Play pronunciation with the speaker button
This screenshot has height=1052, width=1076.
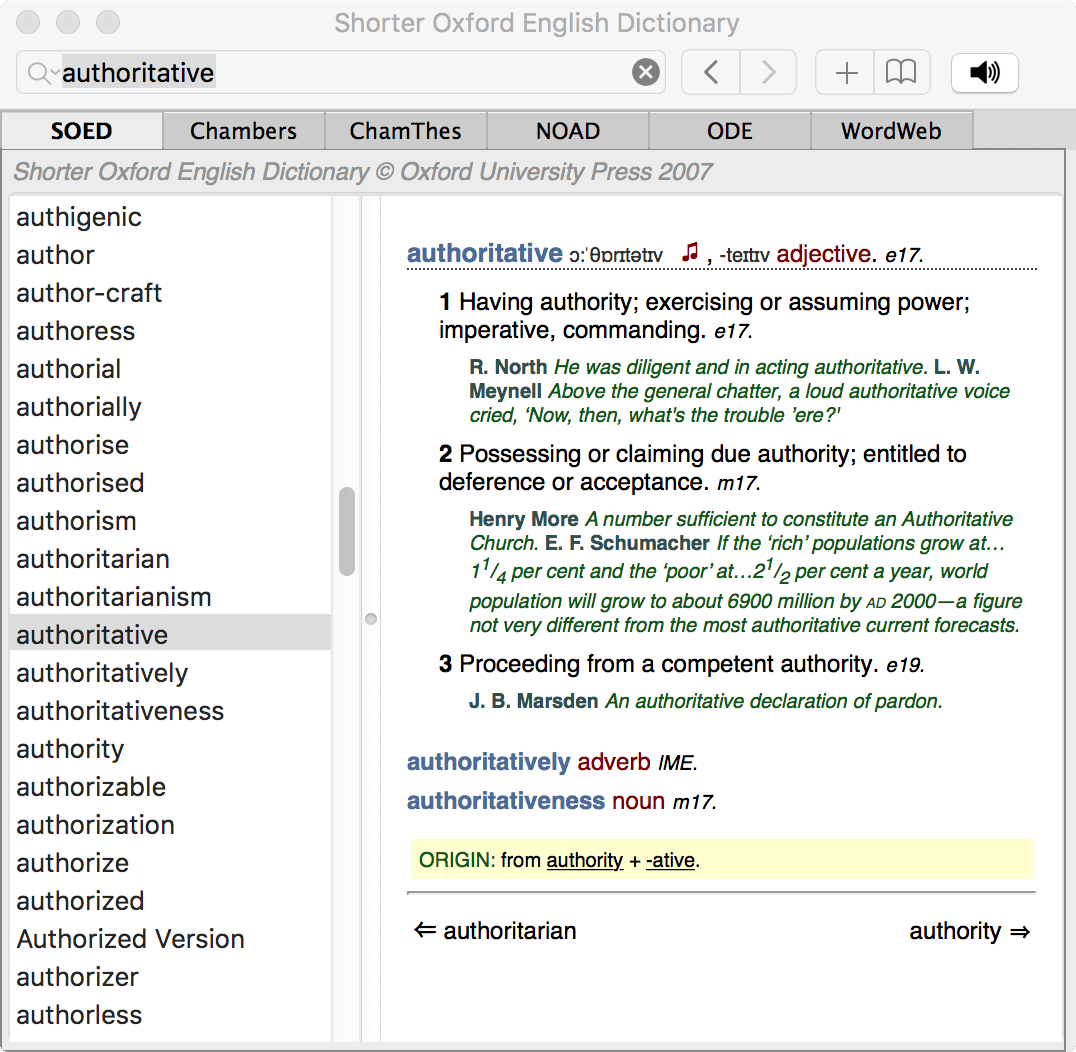pyautogui.click(x=985, y=72)
